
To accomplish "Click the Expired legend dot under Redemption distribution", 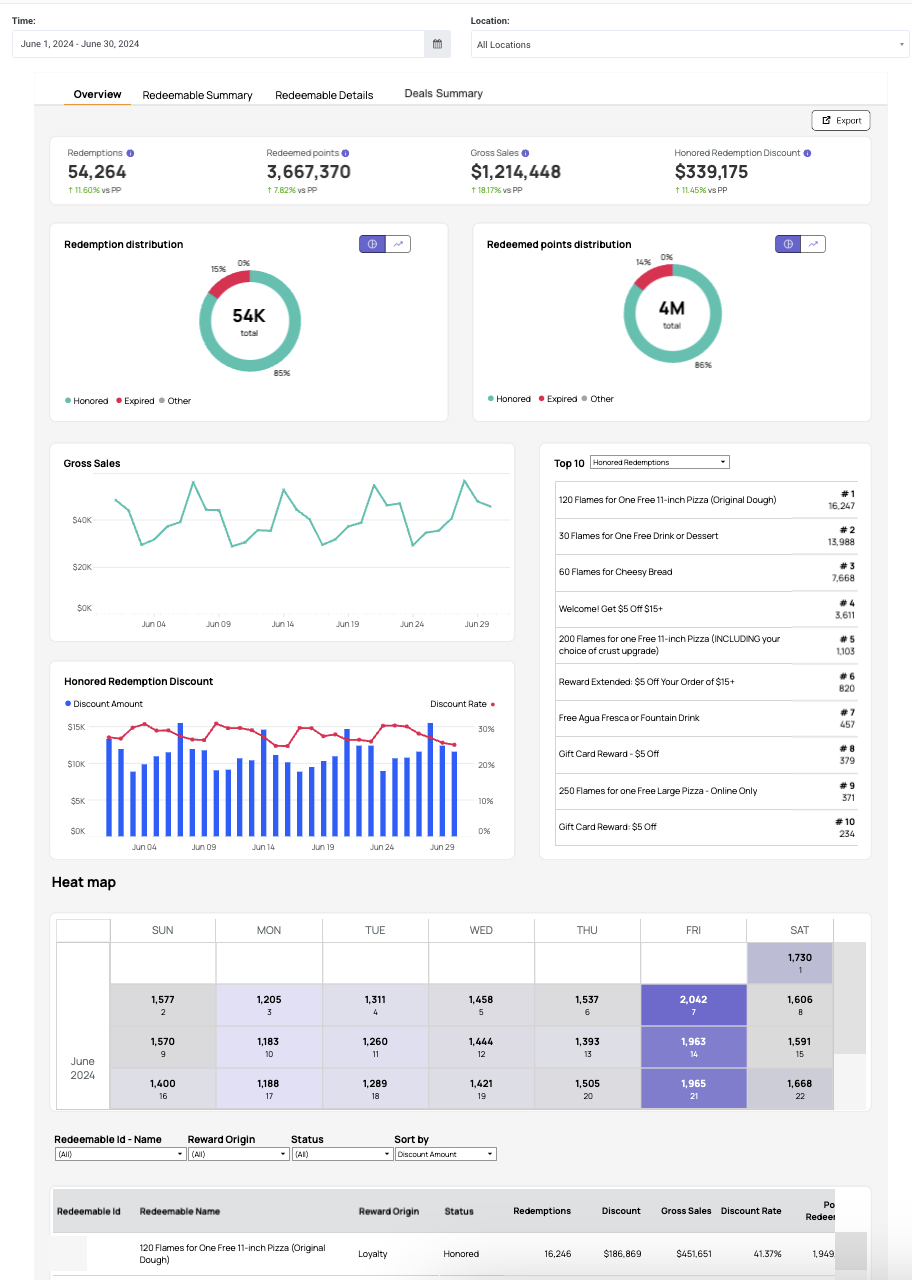I will click(x=119, y=401).
